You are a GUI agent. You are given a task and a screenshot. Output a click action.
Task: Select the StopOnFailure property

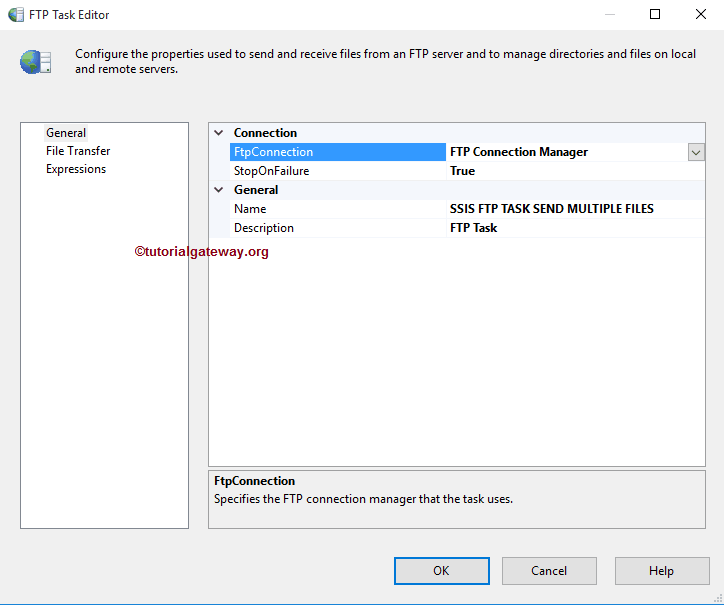pos(272,171)
